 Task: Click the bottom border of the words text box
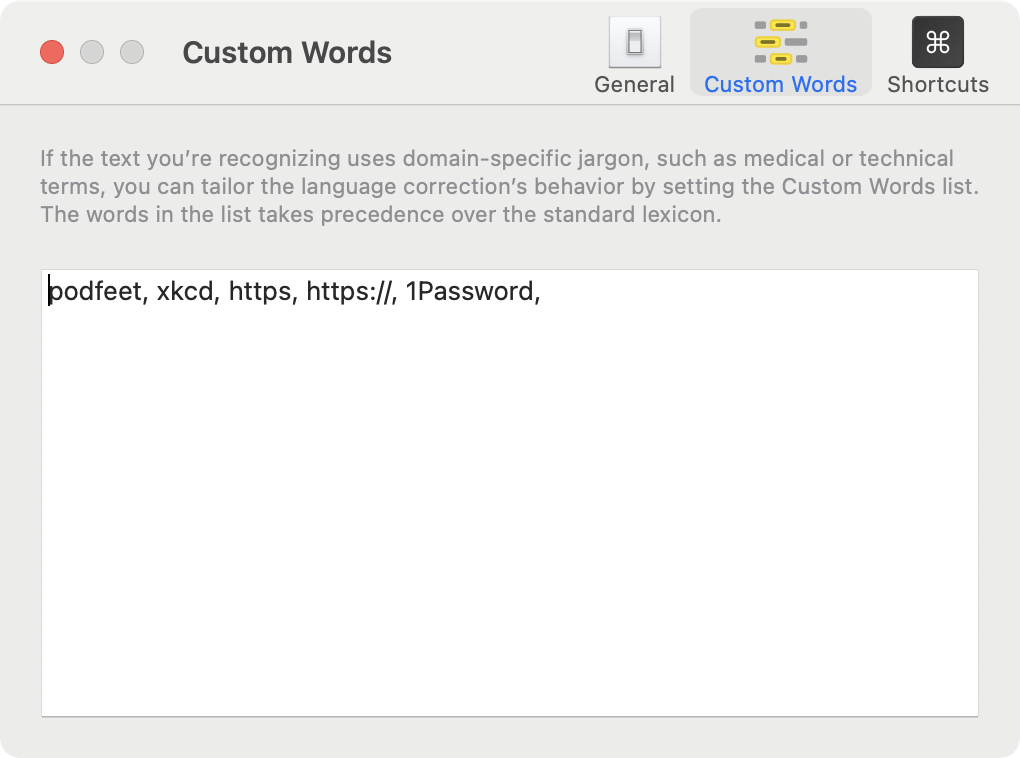(x=510, y=716)
